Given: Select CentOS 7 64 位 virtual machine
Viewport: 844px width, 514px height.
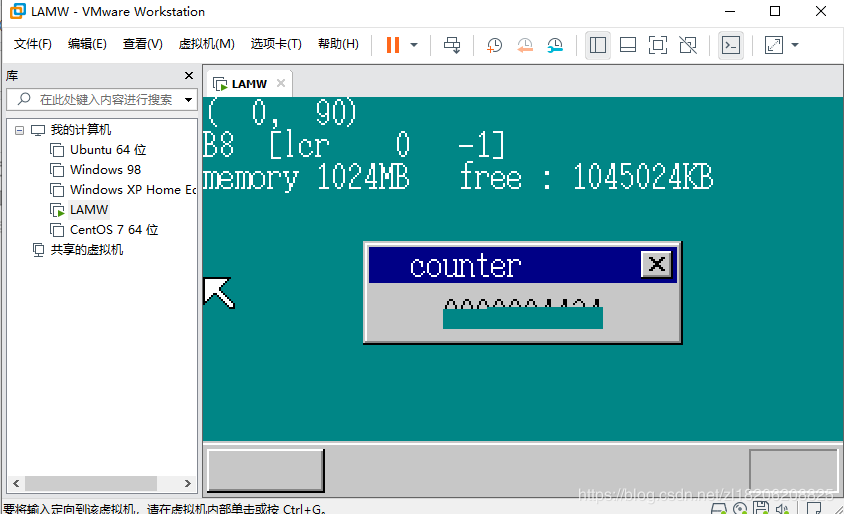Looking at the screenshot, I should (x=114, y=230).
